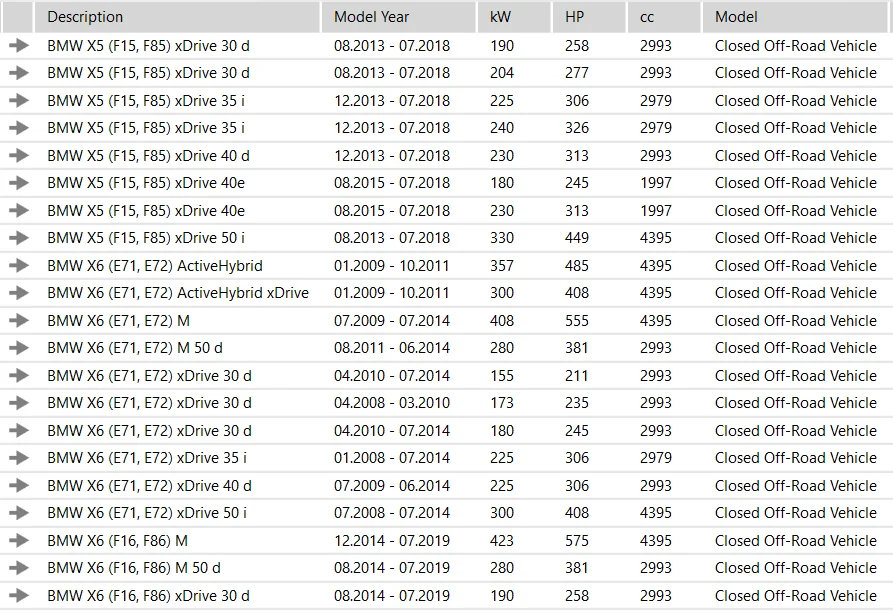Click the HP column header

(575, 17)
